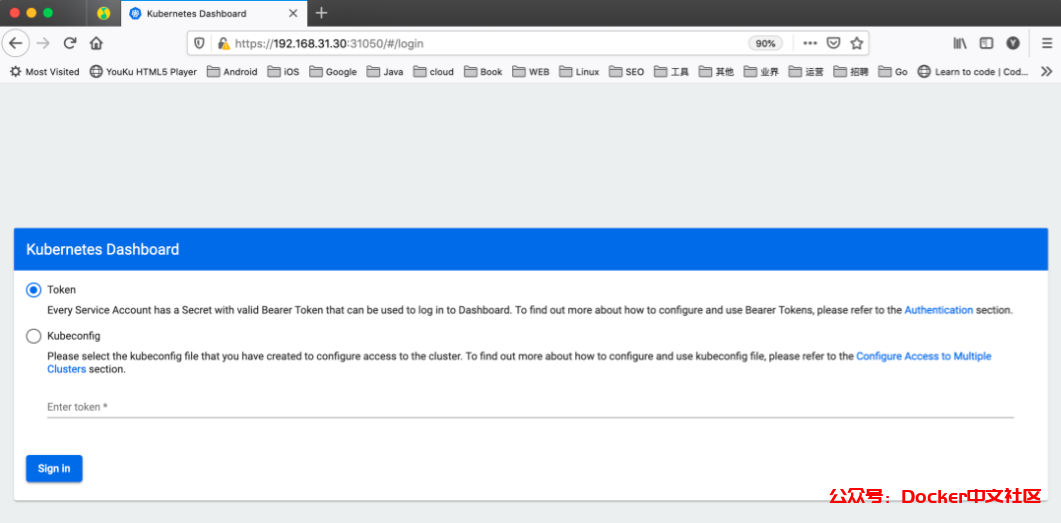This screenshot has width=1061, height=523.
Task: Open the Firefox Library icon
Action: 960,43
